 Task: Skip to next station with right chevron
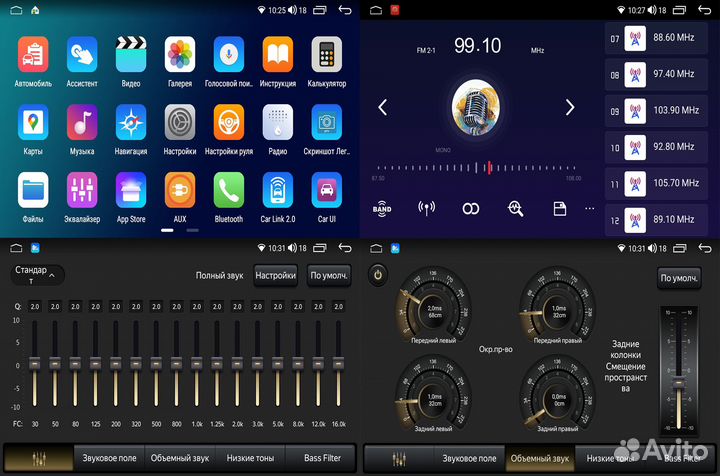570,107
